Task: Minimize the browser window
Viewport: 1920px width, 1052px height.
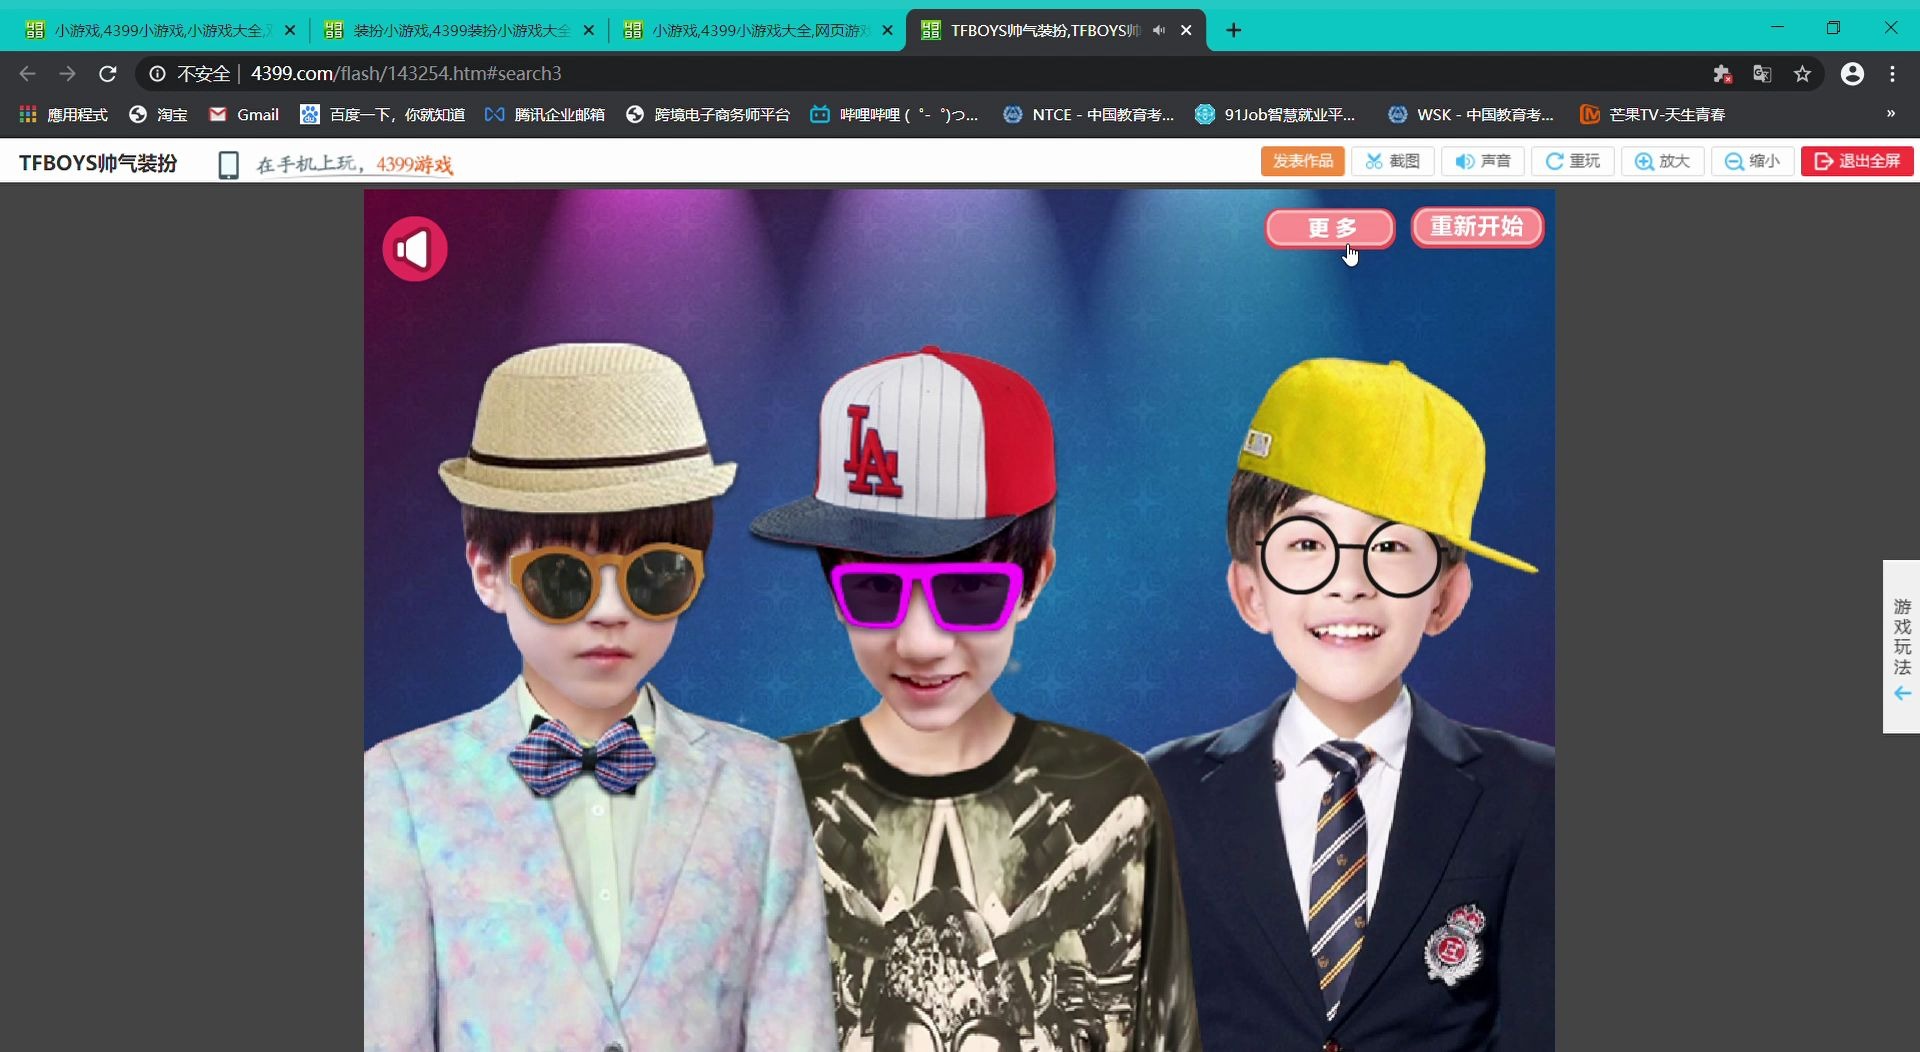Action: coord(1777,28)
